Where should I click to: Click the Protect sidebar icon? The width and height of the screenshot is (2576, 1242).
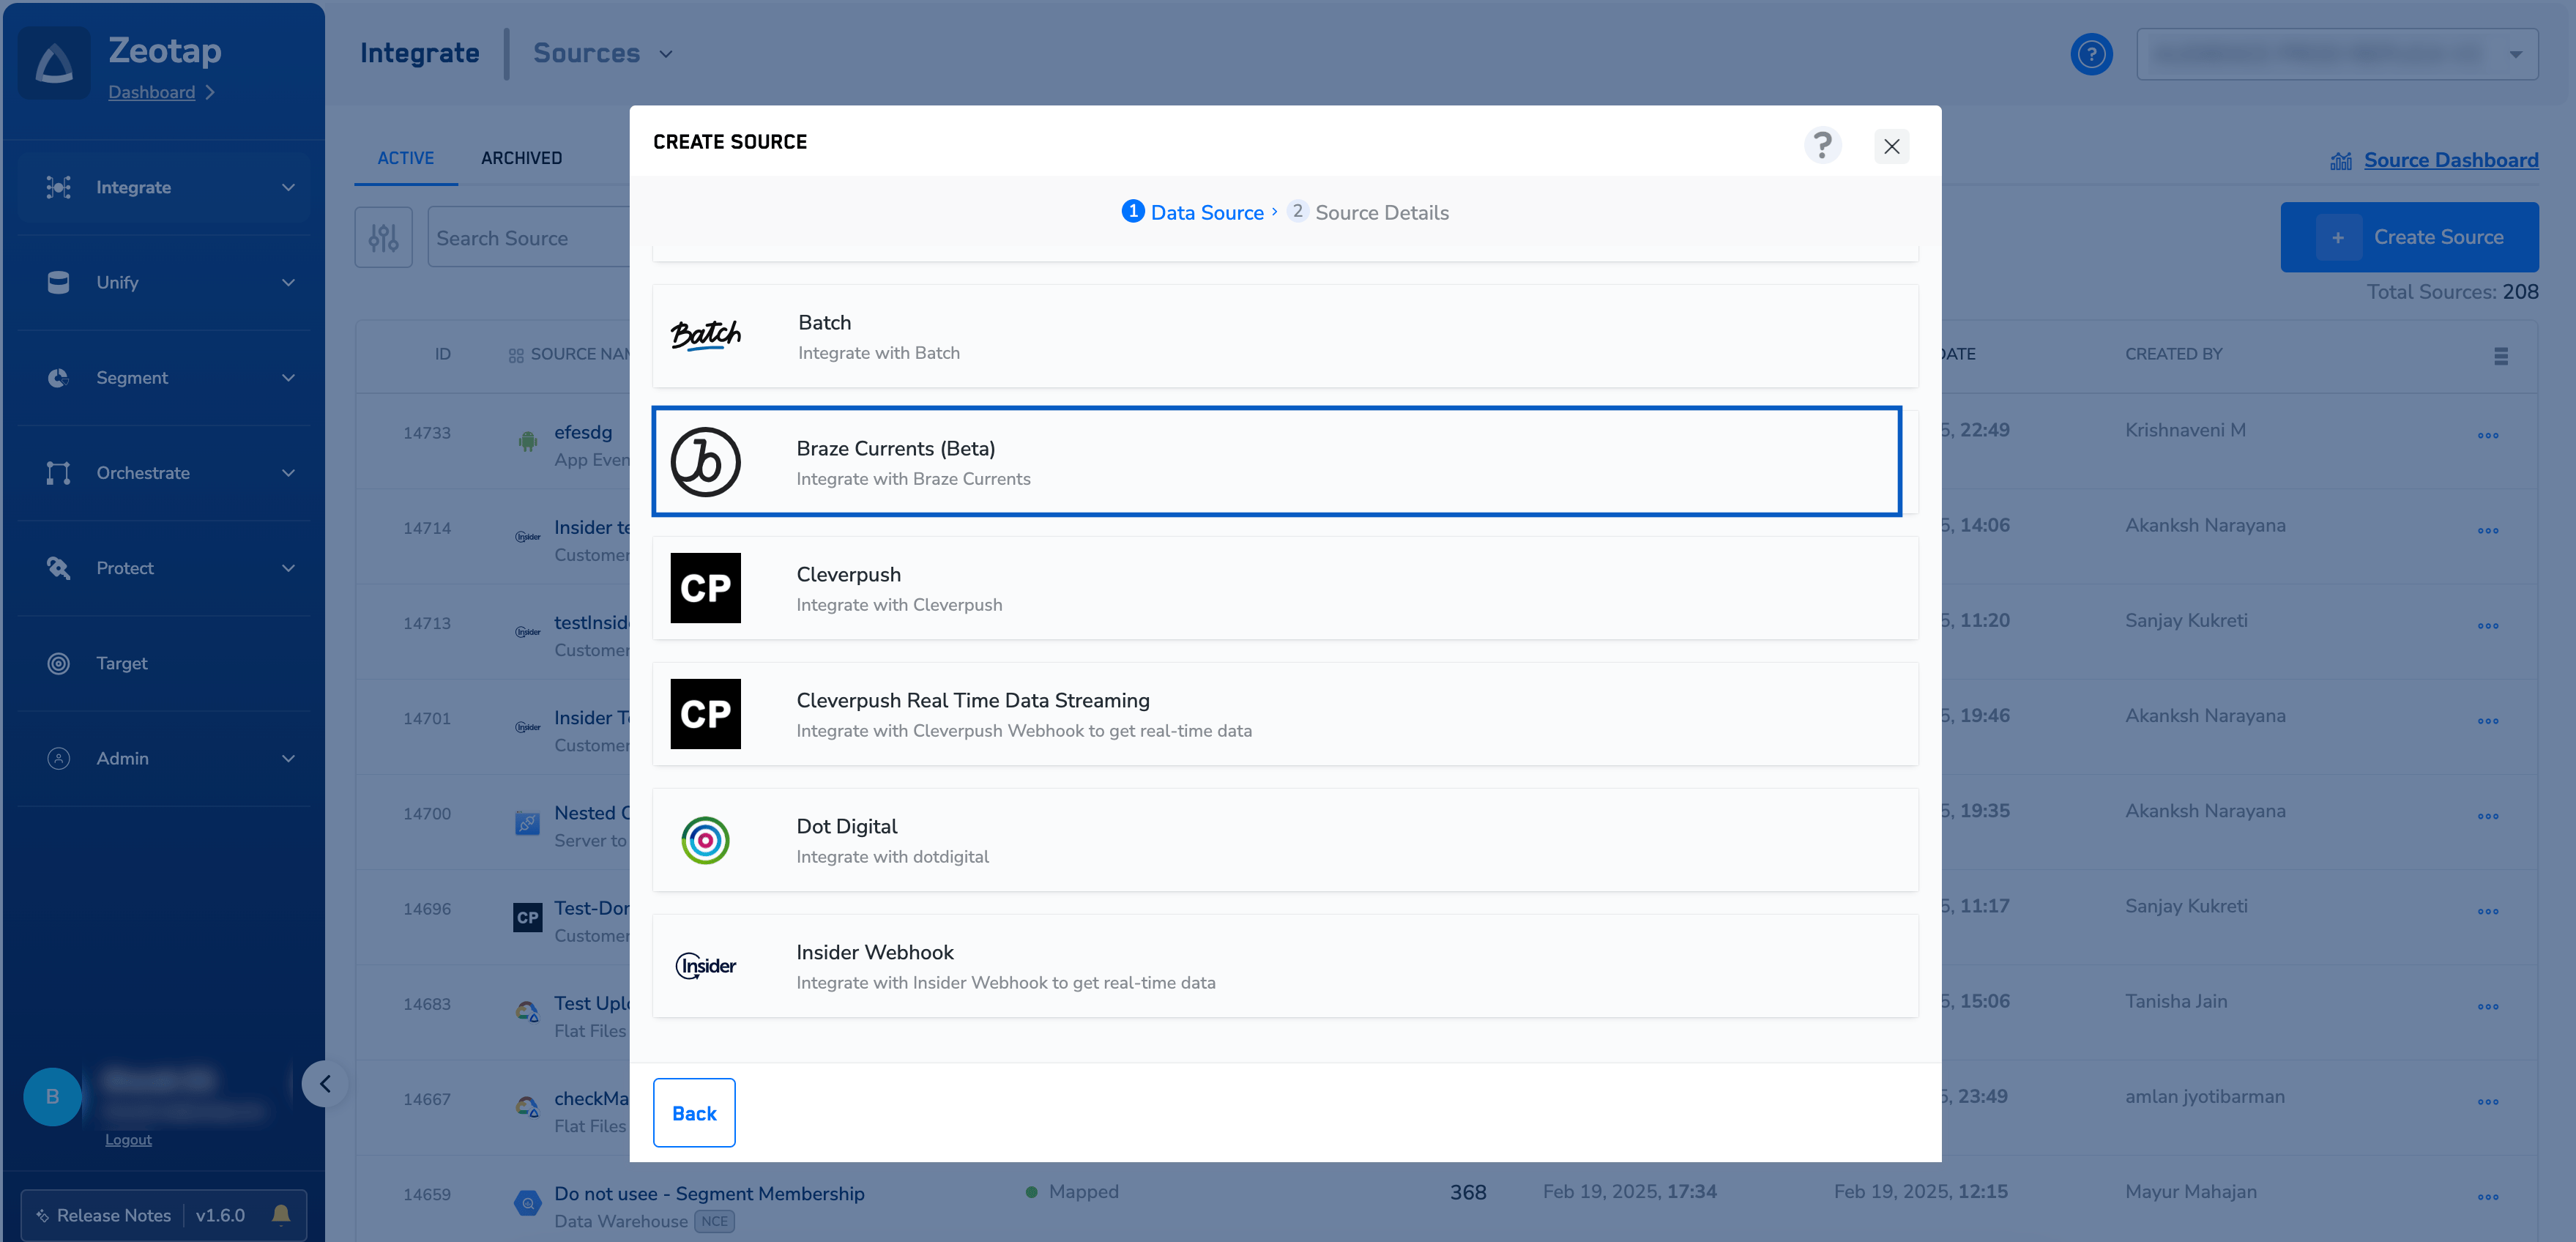[58, 568]
